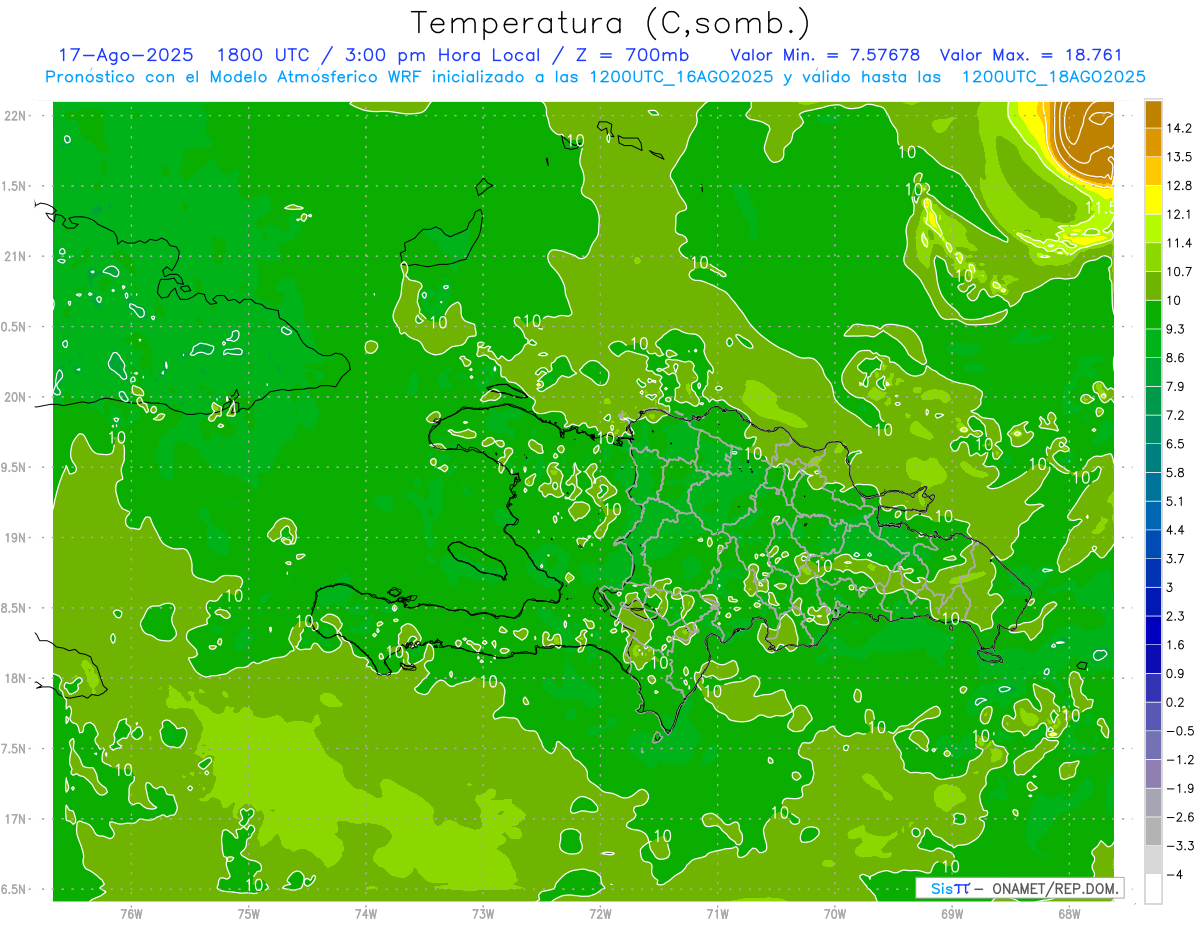The width and height of the screenshot is (1200, 927).
Task: Click the '-1.9' colorbar value
Action: pos(1180,789)
